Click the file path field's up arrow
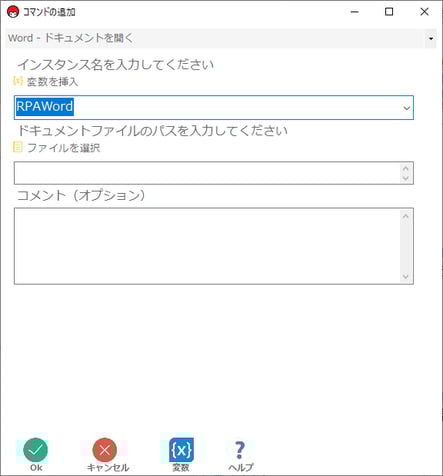This screenshot has height=476, width=443. pos(406,168)
